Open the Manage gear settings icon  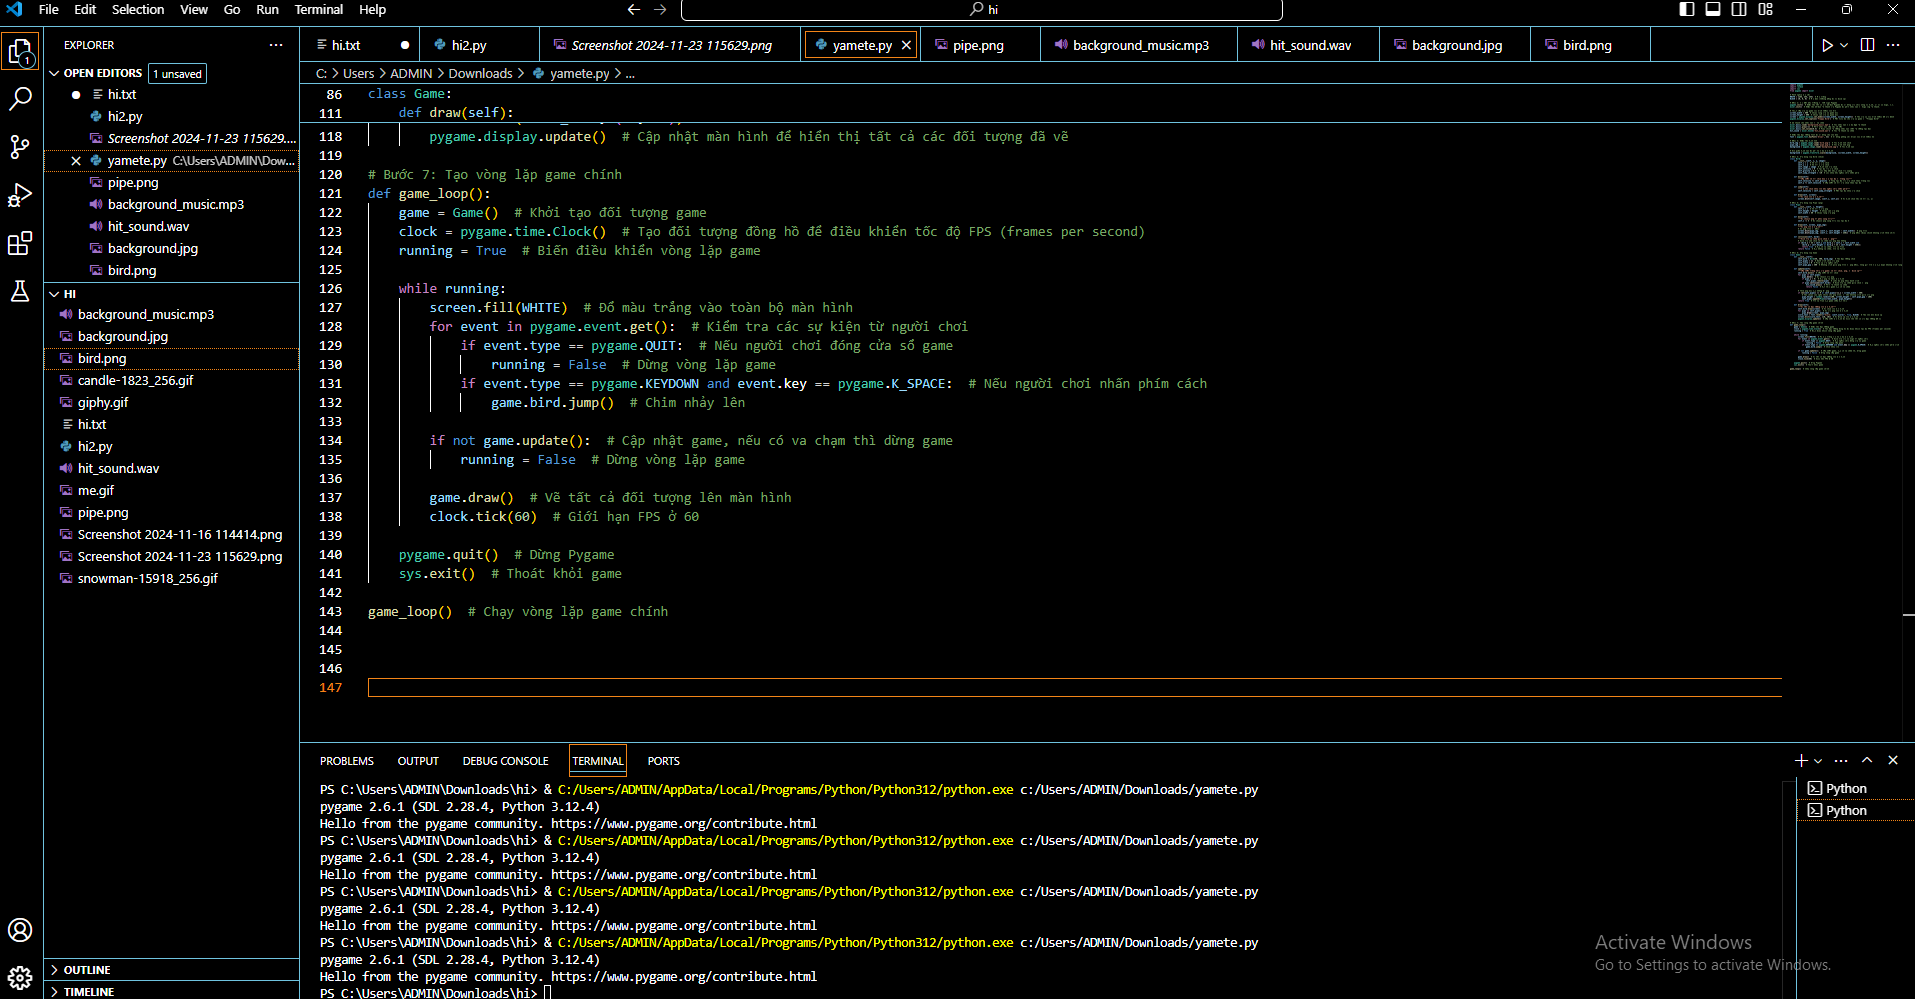[21, 977]
